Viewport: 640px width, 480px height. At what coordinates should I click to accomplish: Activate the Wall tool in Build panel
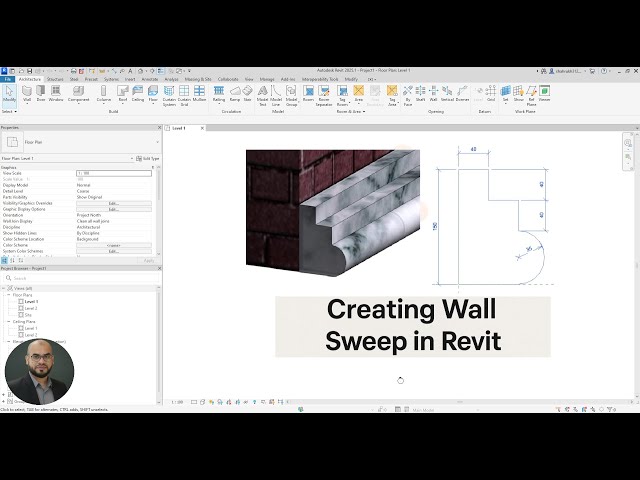click(27, 94)
